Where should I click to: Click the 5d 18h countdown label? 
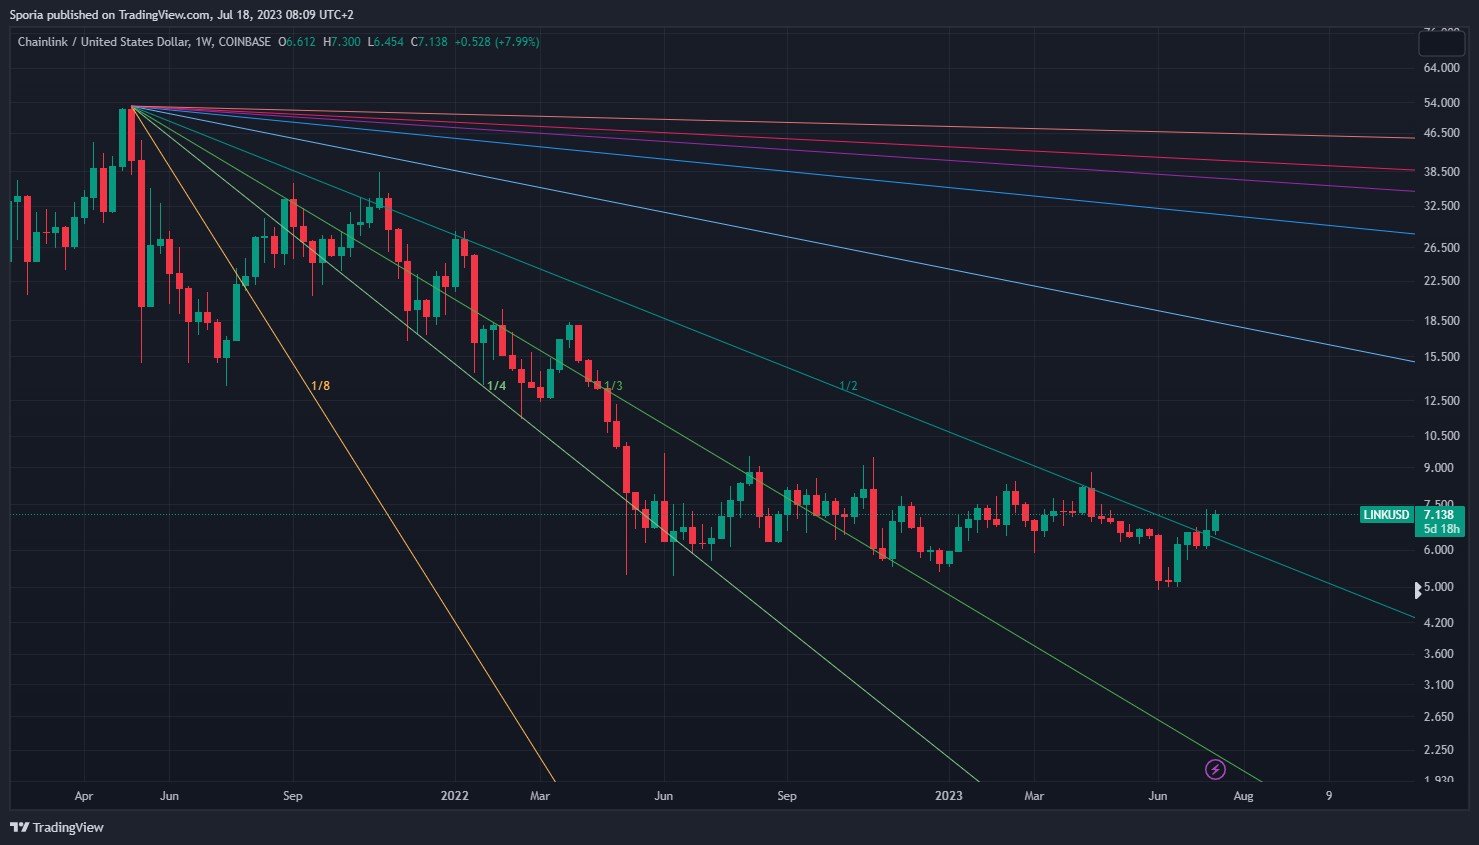pos(1441,529)
